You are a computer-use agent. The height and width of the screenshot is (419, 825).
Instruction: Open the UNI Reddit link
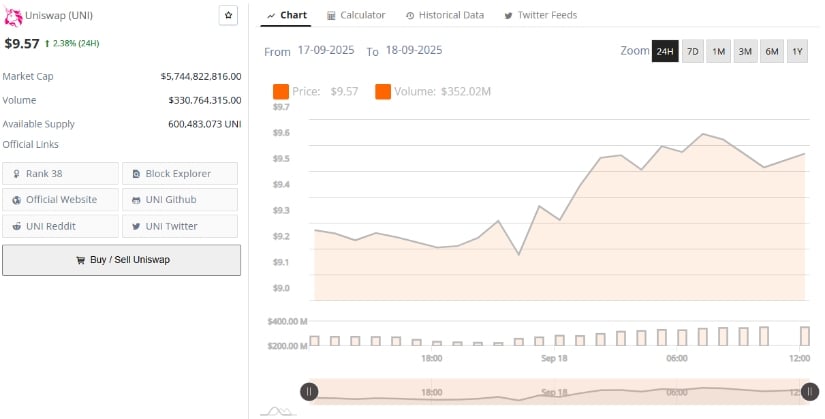61,226
